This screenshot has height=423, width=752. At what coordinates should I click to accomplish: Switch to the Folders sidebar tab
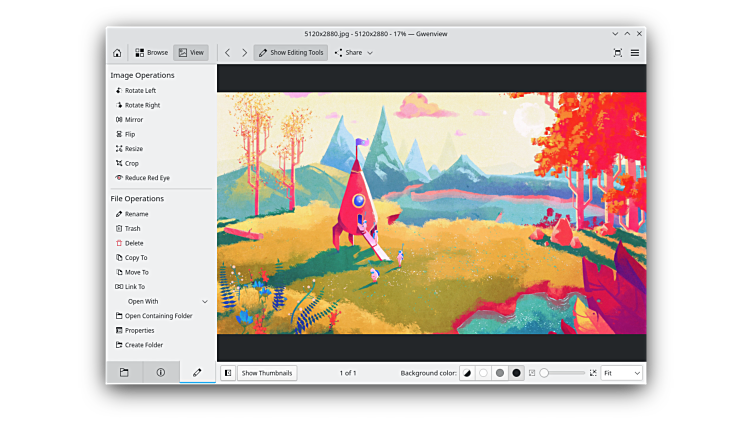[x=124, y=373]
